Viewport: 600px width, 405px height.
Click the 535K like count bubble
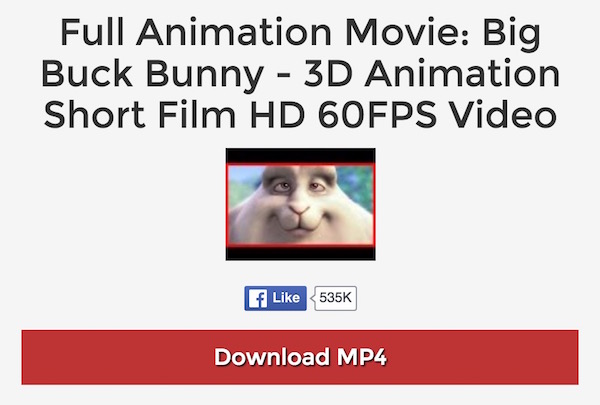(335, 298)
